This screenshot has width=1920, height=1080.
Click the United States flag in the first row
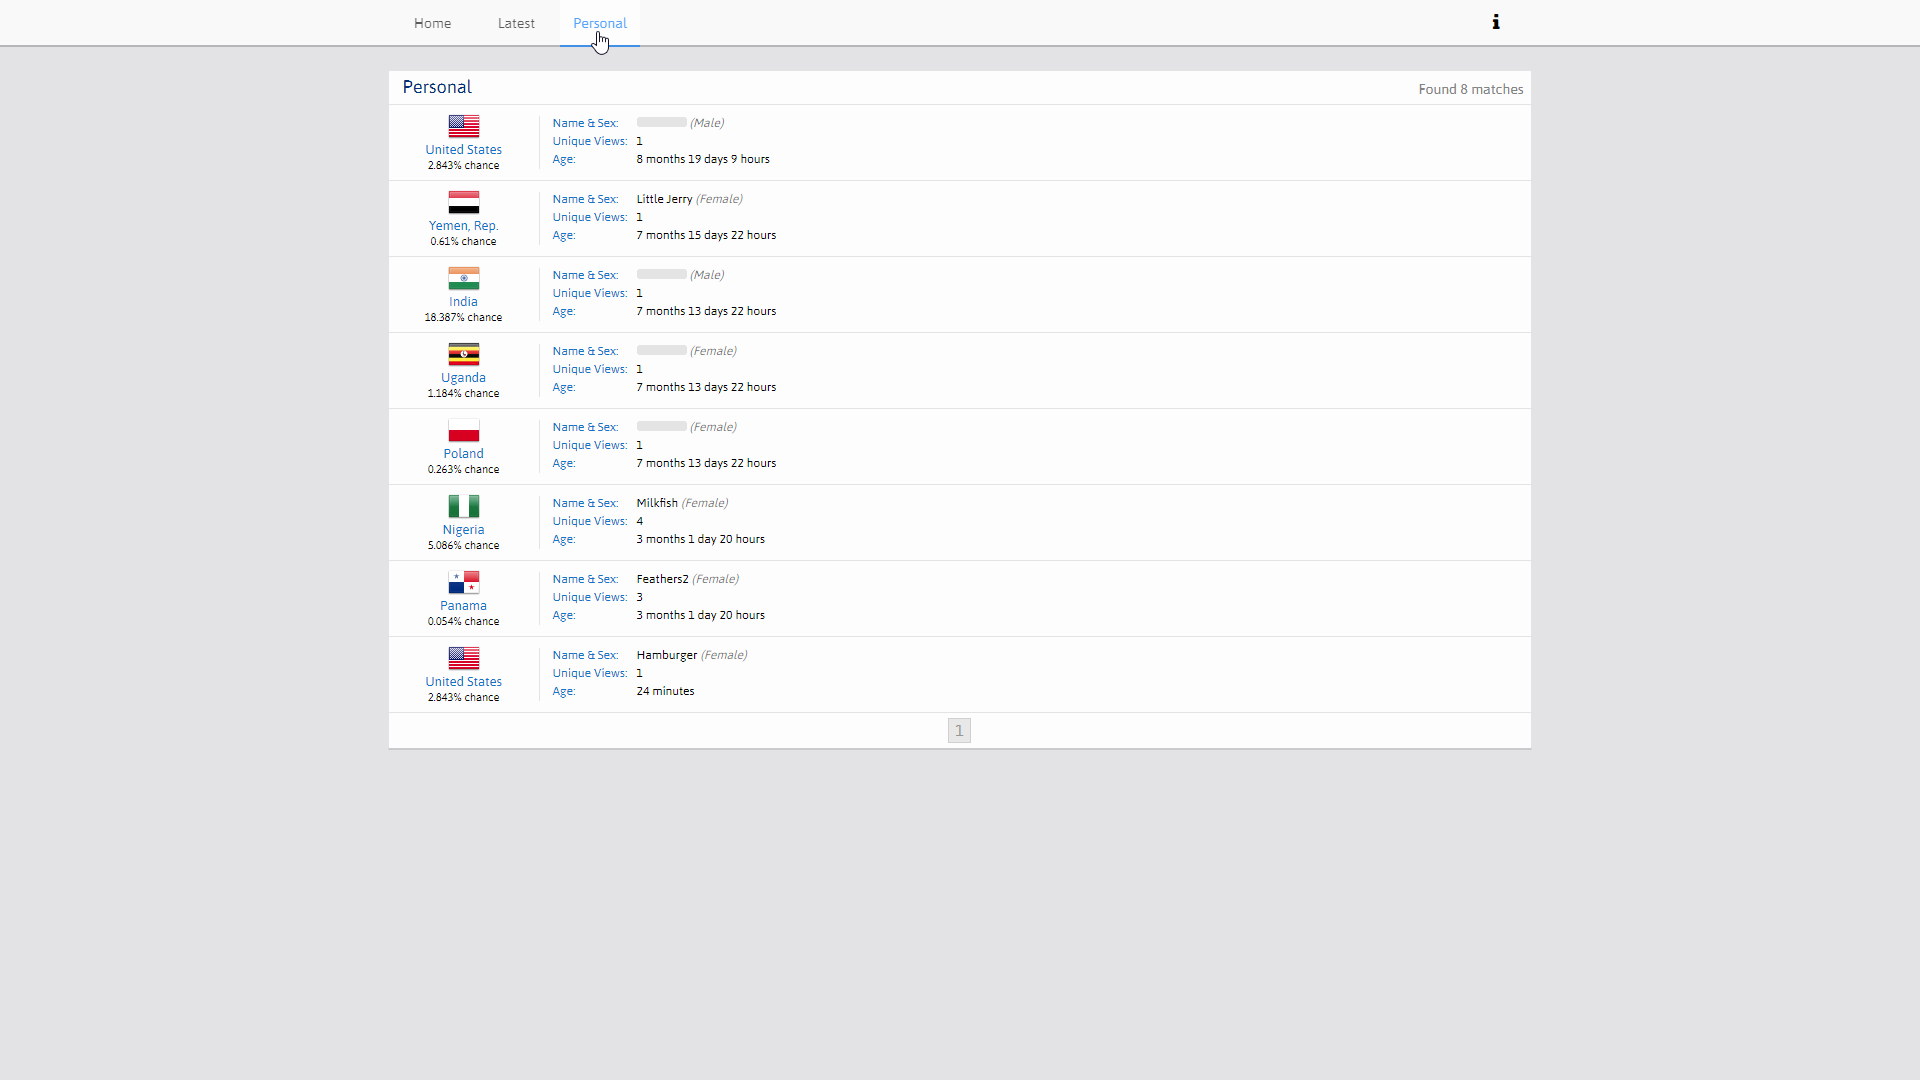click(x=463, y=126)
